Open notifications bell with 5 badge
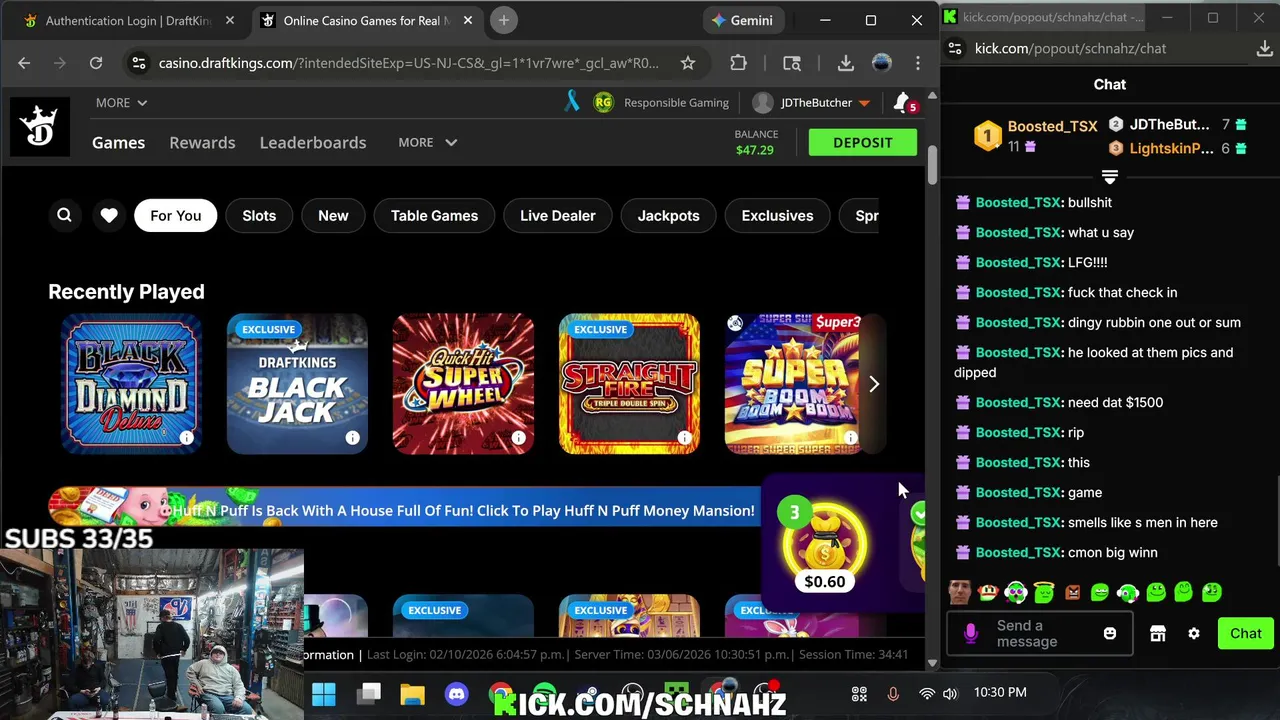1280x720 pixels. [903, 103]
